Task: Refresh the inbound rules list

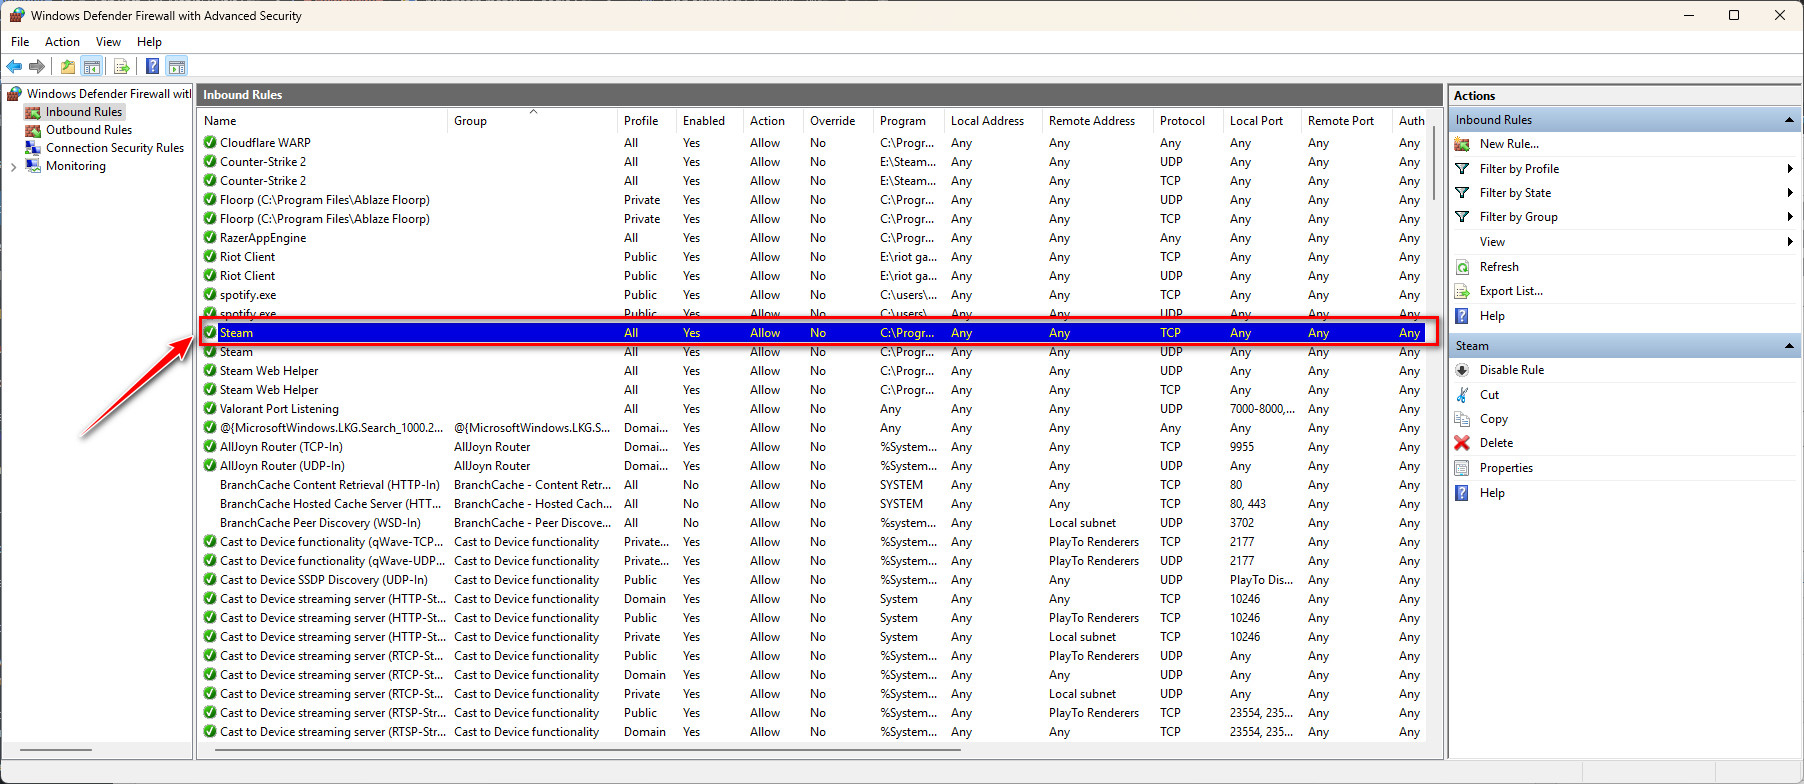Action: coord(1499,267)
